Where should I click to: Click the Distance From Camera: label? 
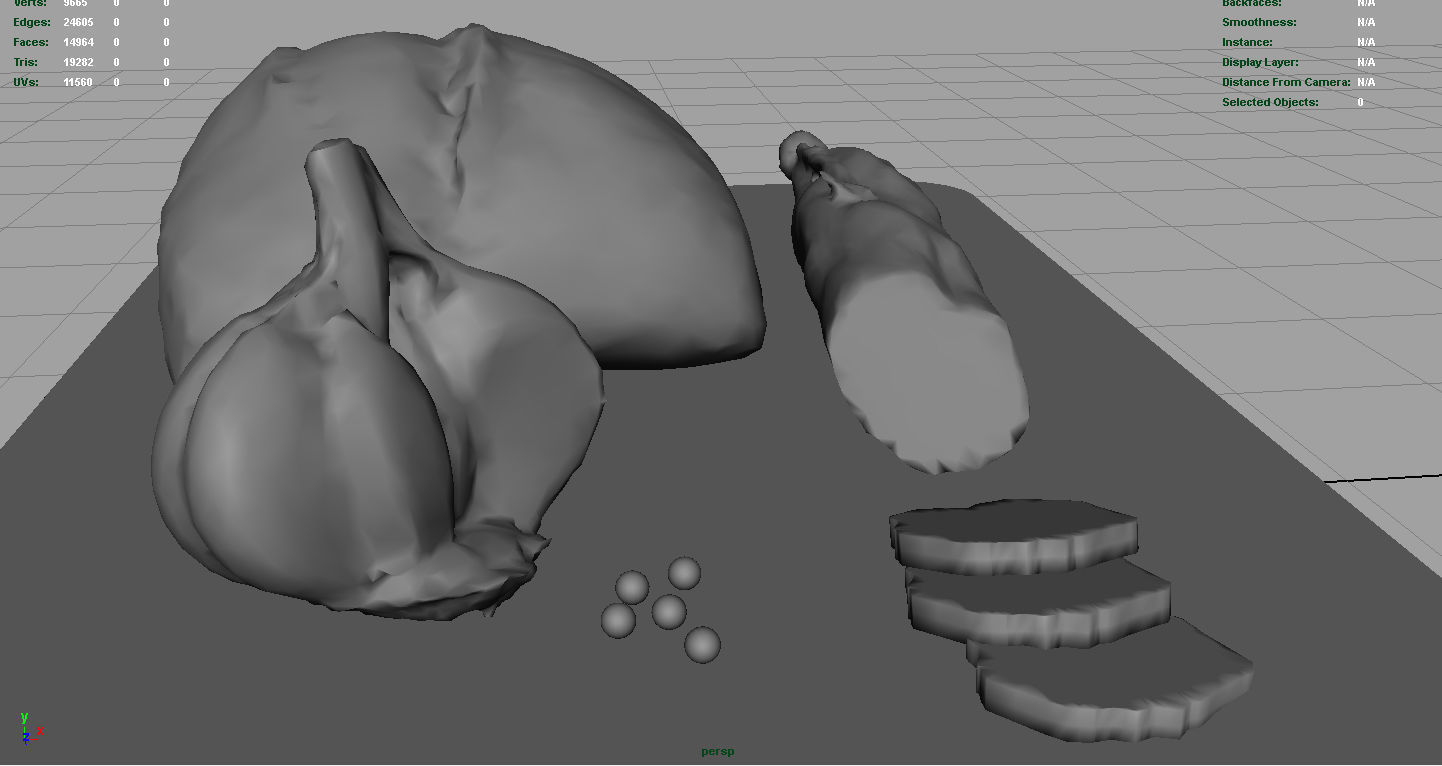pos(1286,82)
